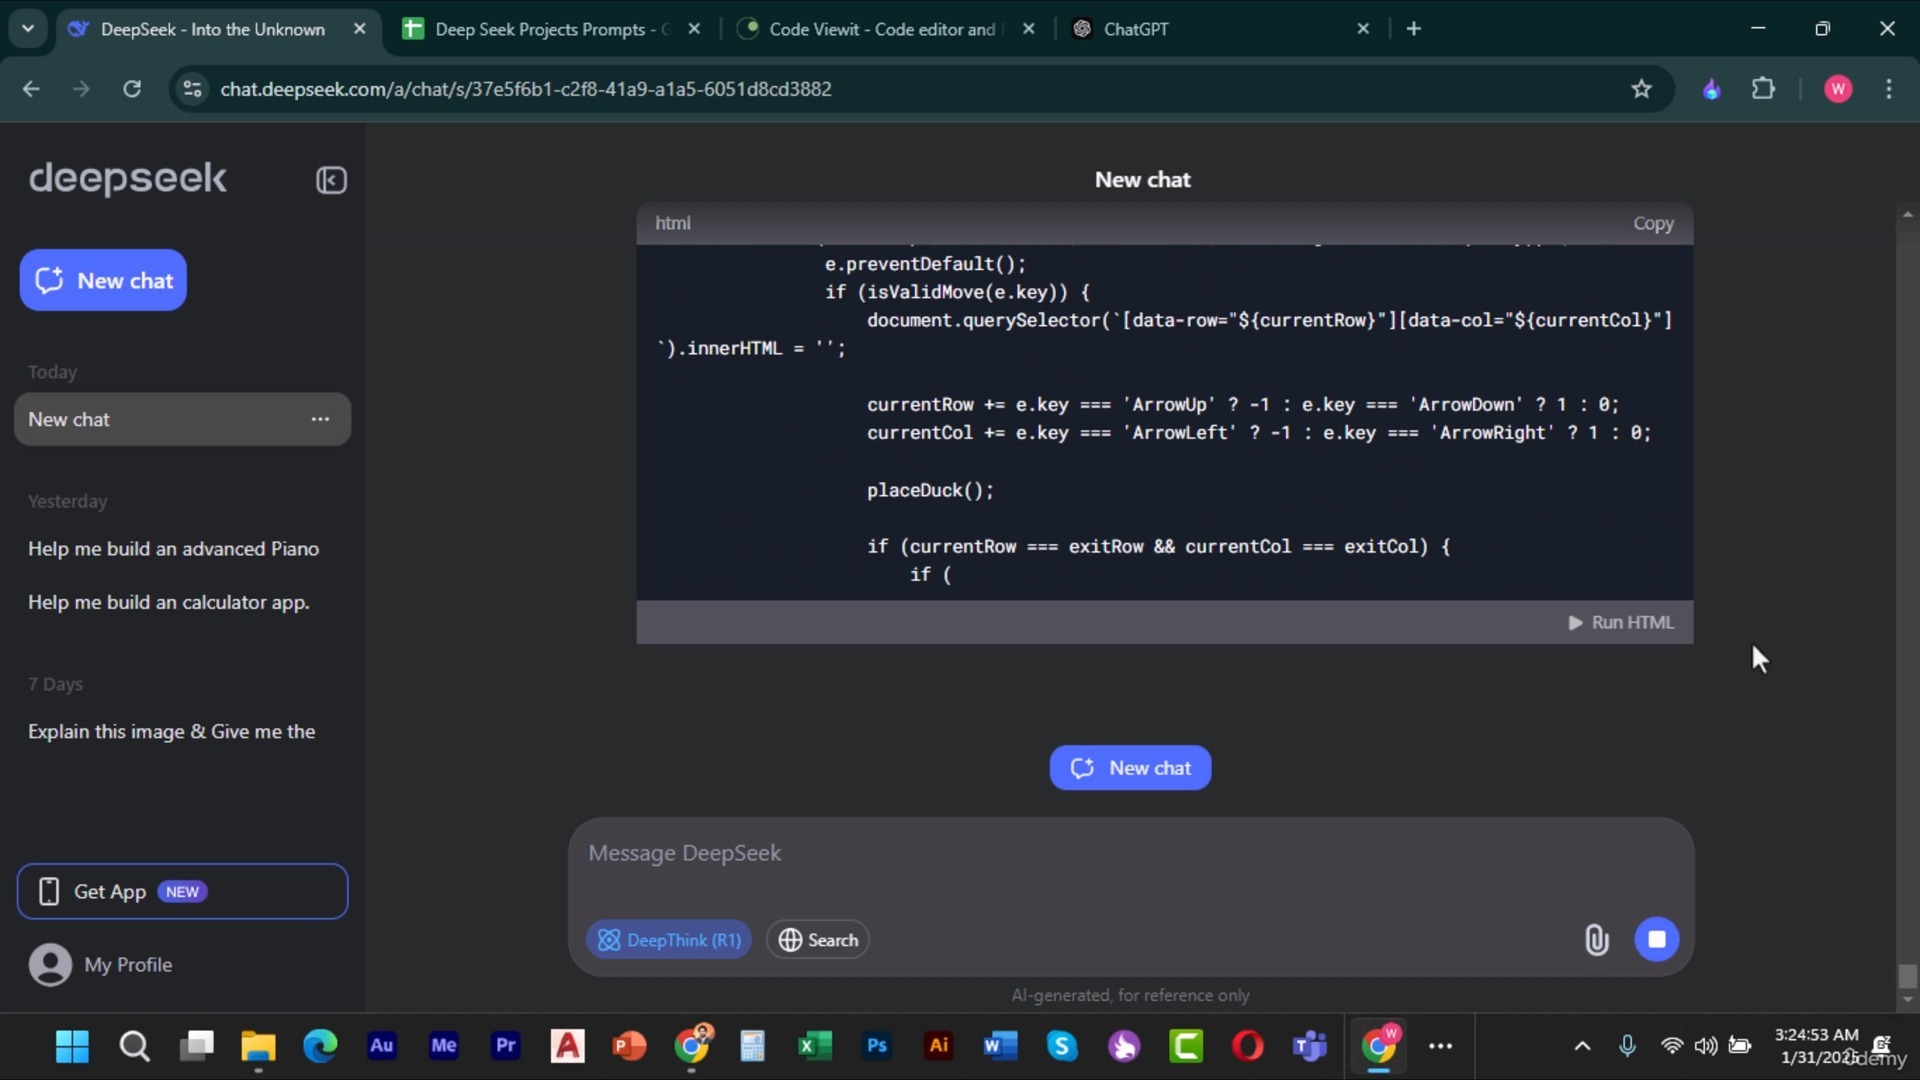
Task: Click the attach file paperclip icon
Action: [1596, 940]
